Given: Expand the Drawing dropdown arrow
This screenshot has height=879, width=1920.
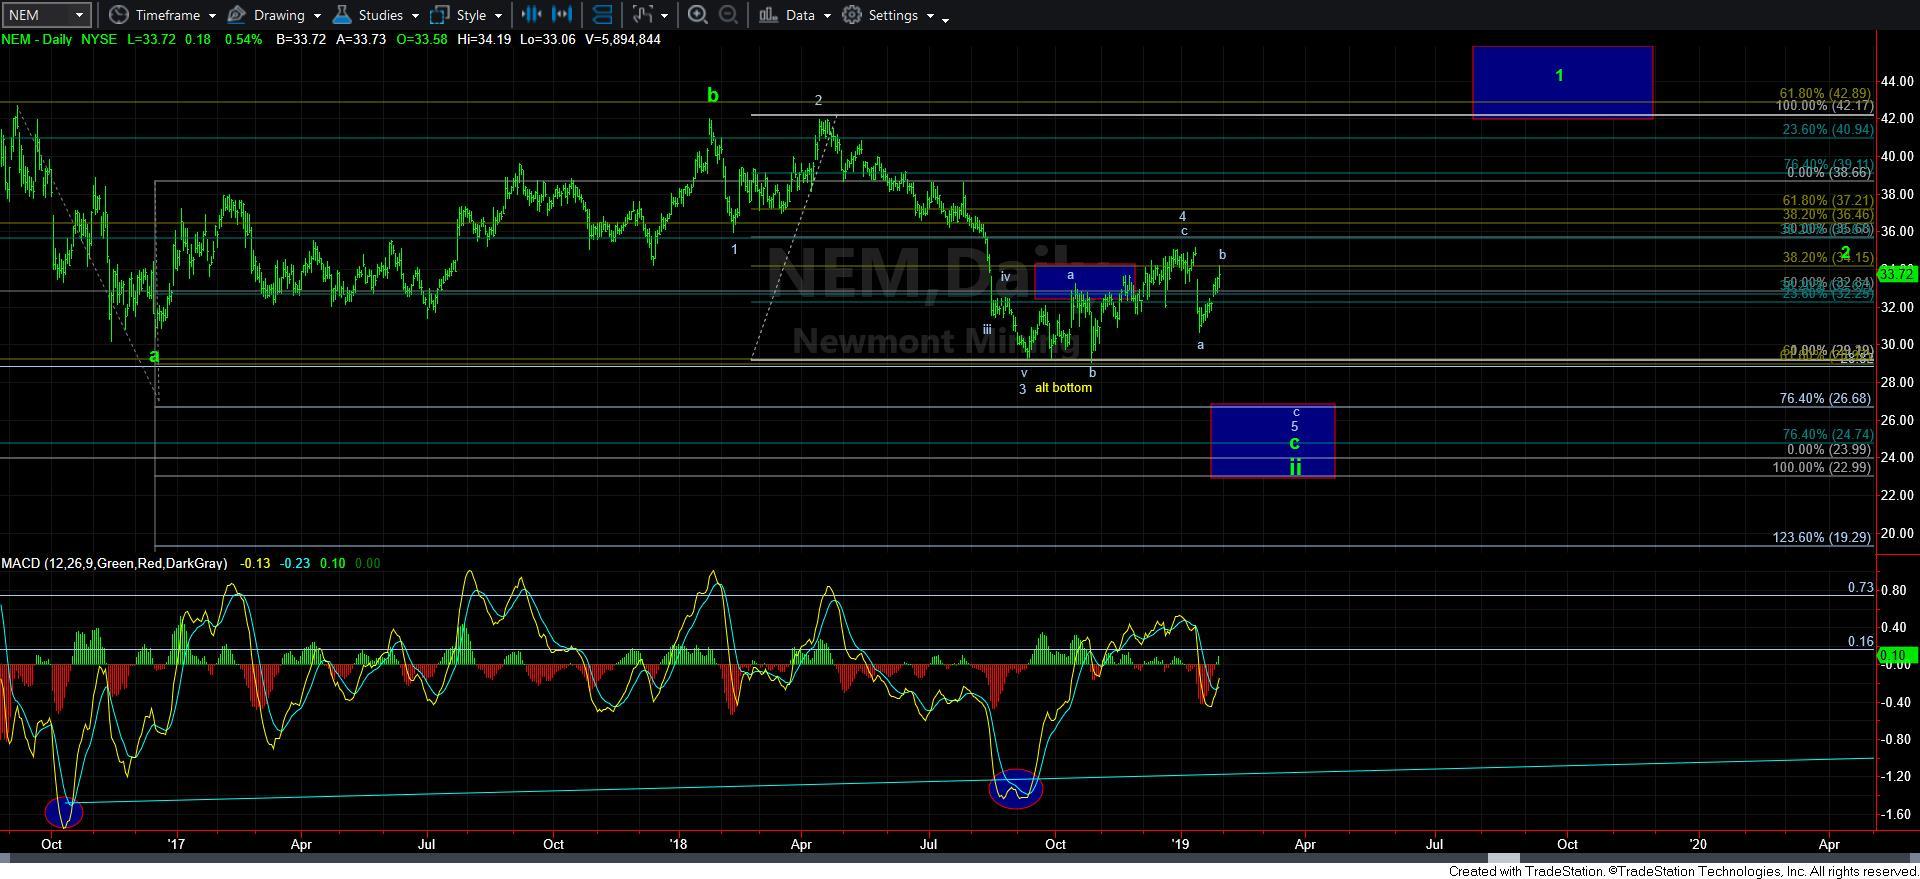Looking at the screenshot, I should (317, 16).
